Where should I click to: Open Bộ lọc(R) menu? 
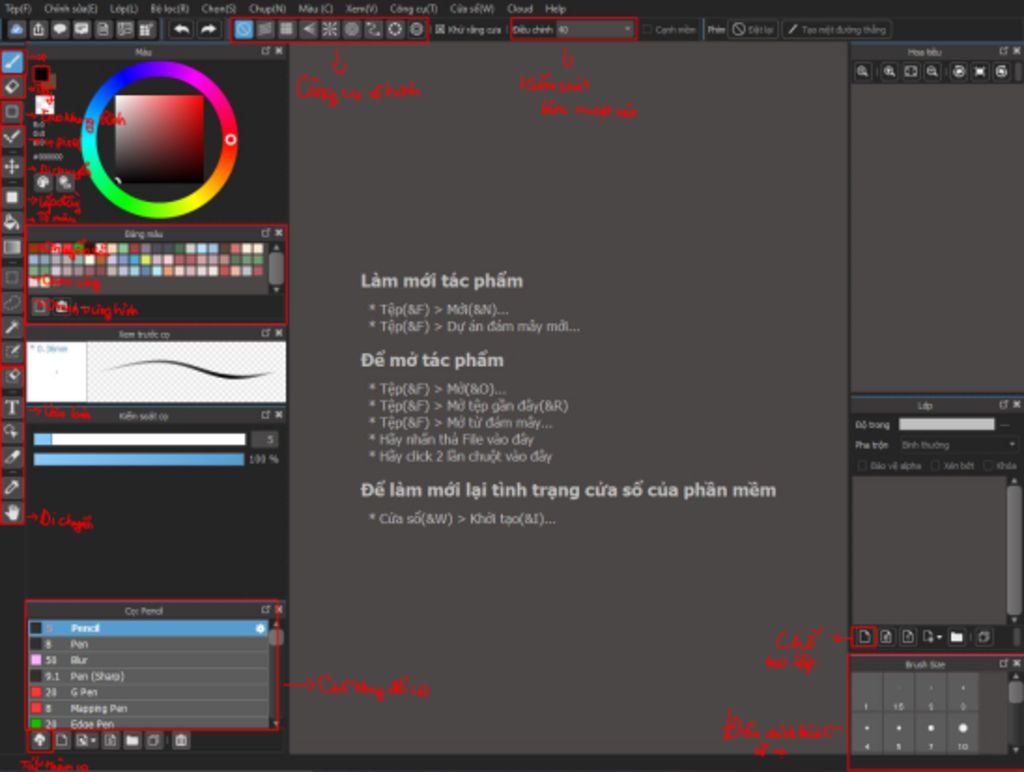[x=169, y=8]
